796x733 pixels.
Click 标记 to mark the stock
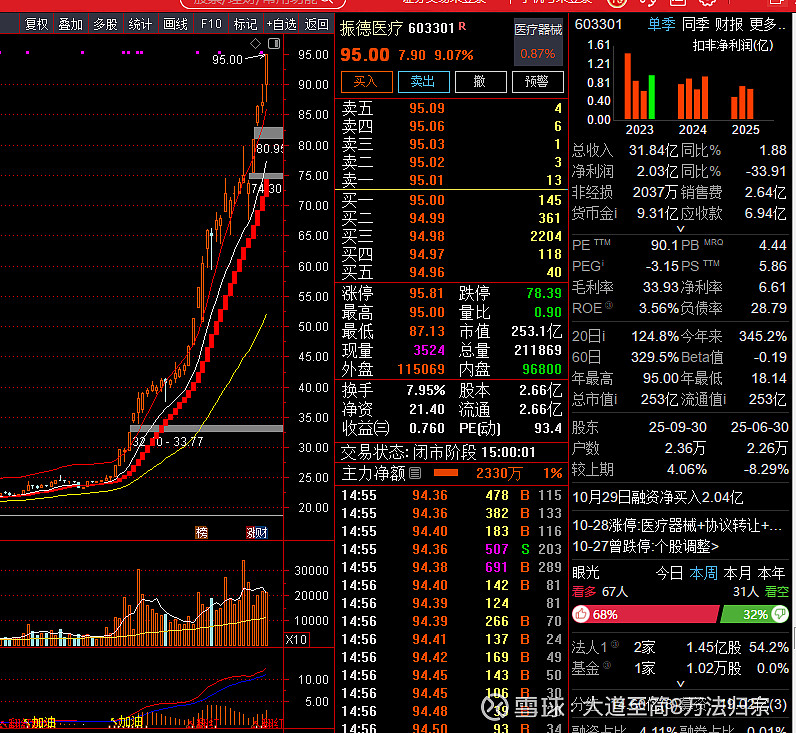click(x=245, y=24)
